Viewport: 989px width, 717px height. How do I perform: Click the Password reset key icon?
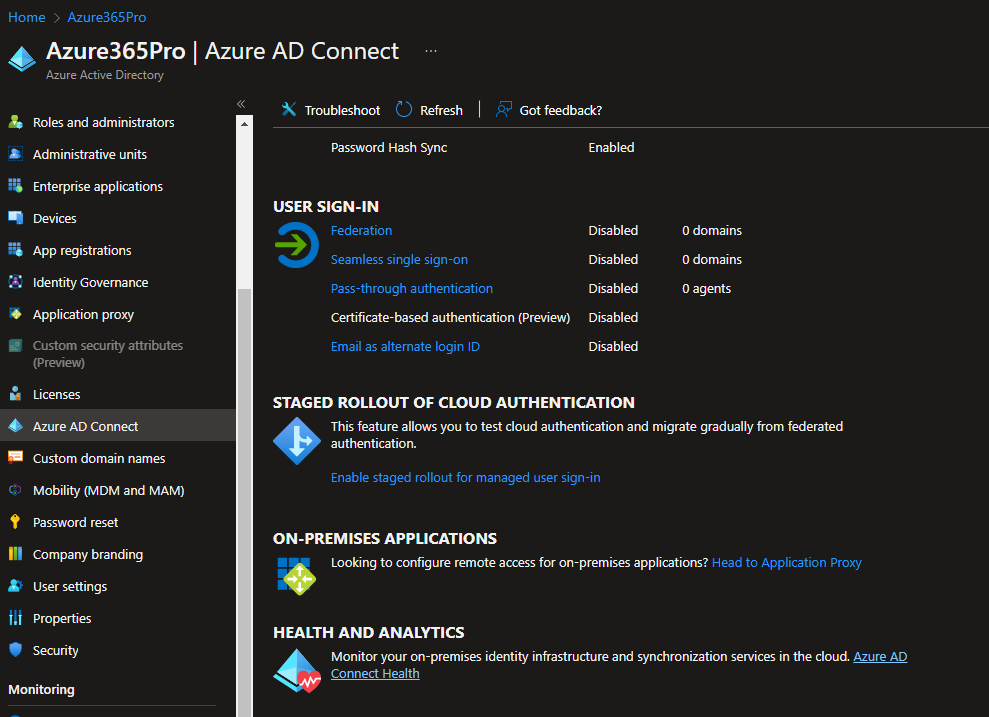pyautogui.click(x=16, y=522)
